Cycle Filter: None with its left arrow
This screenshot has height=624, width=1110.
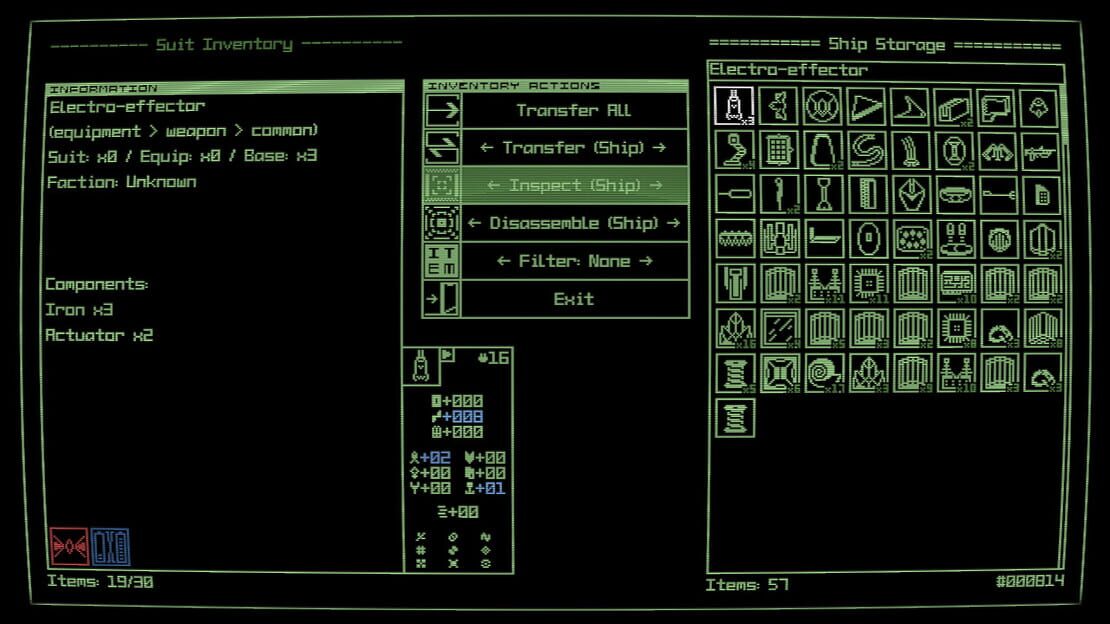click(503, 261)
